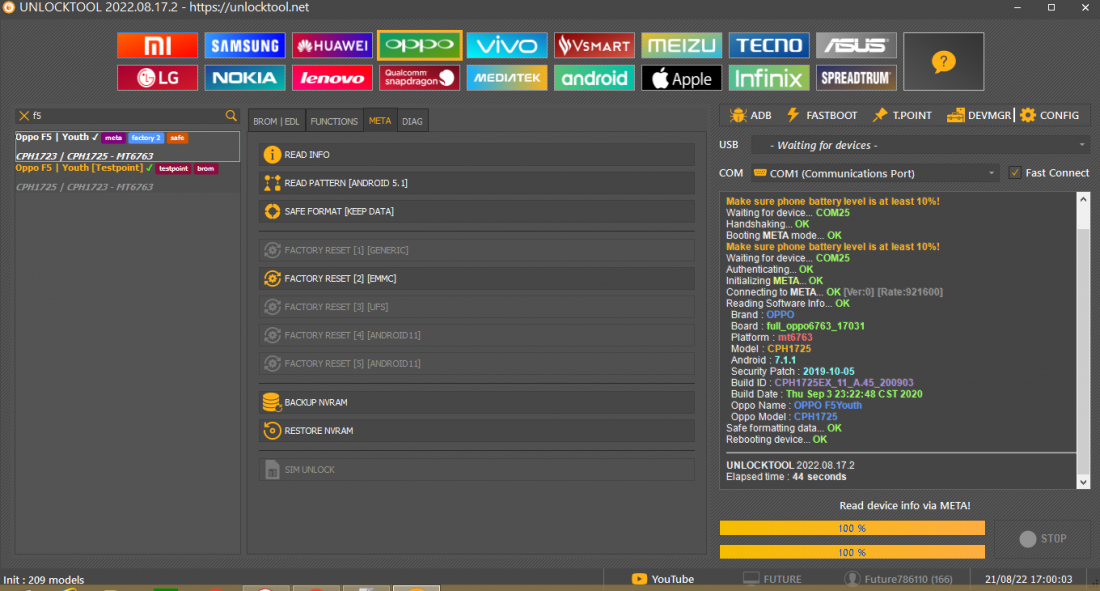Choose the Meizu brand logo
The width and height of the screenshot is (1100, 591).
[x=681, y=46]
